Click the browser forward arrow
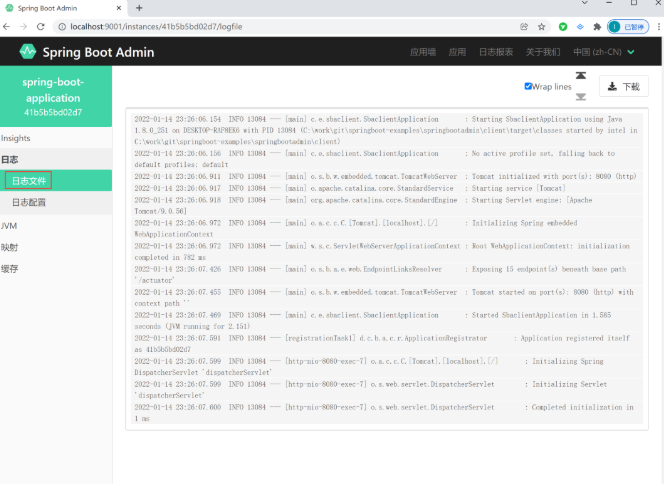The width and height of the screenshot is (664, 484). 23,27
